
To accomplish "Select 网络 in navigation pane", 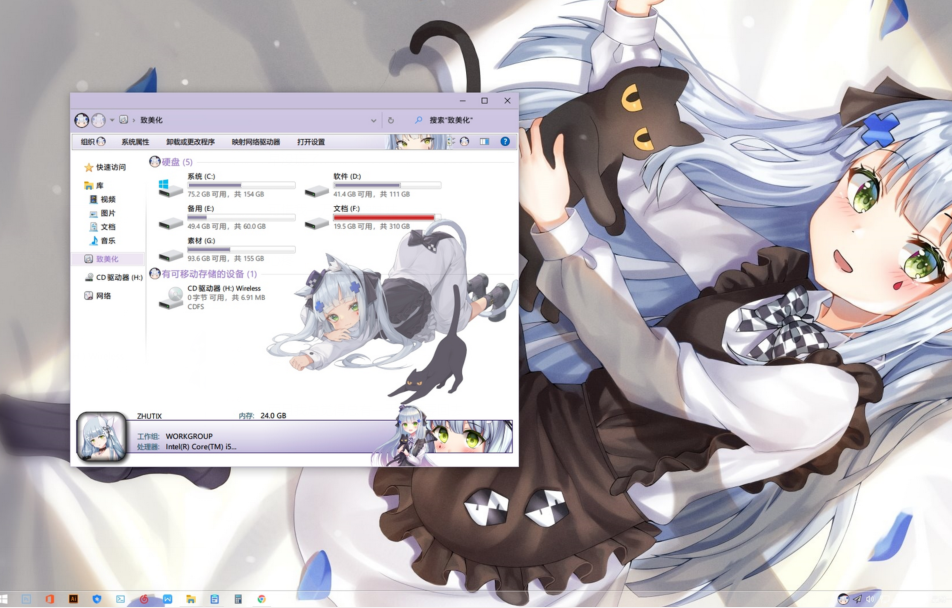I will (x=98, y=296).
